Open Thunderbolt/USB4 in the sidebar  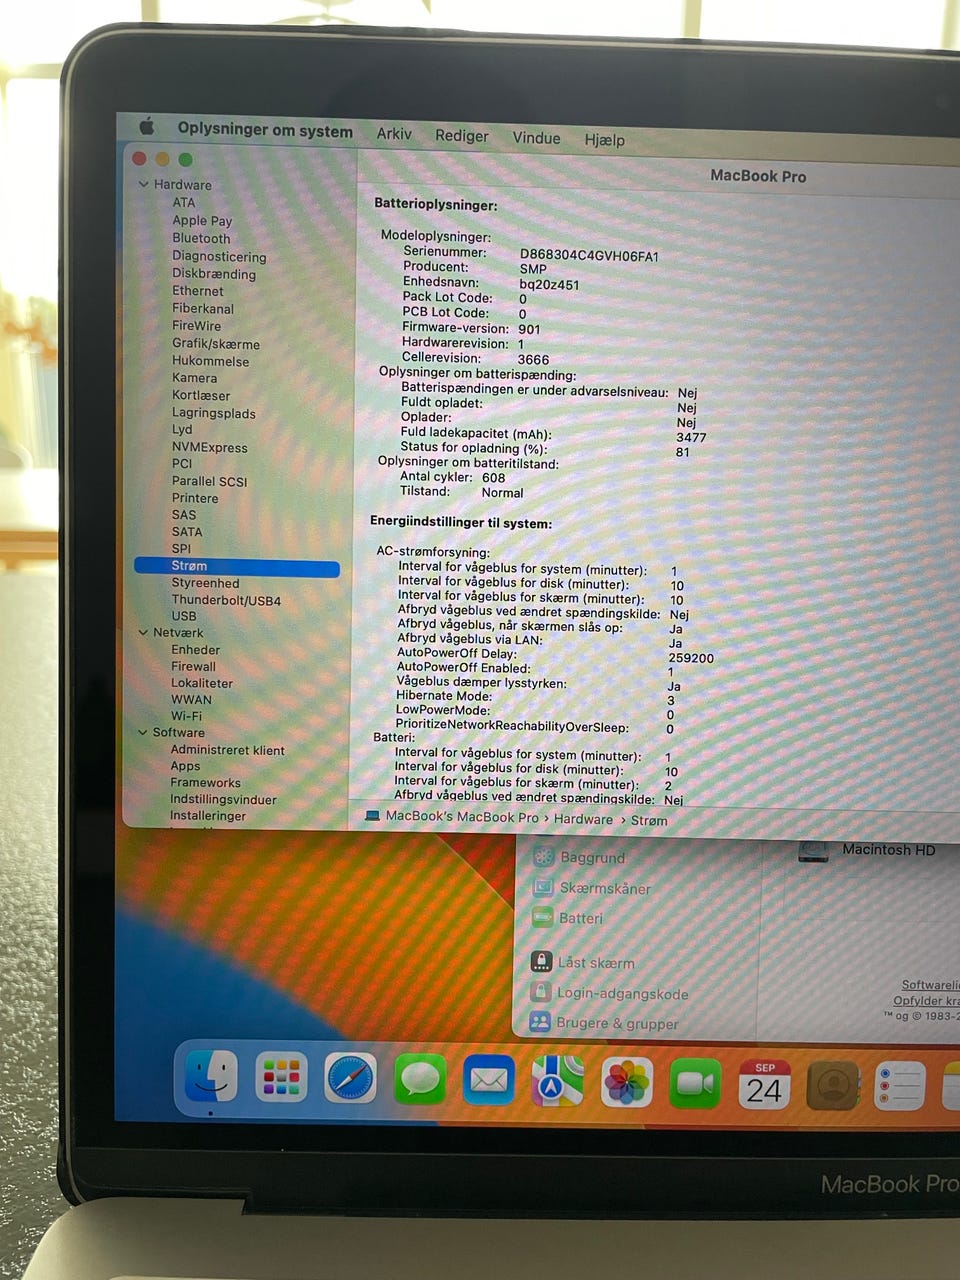(226, 600)
